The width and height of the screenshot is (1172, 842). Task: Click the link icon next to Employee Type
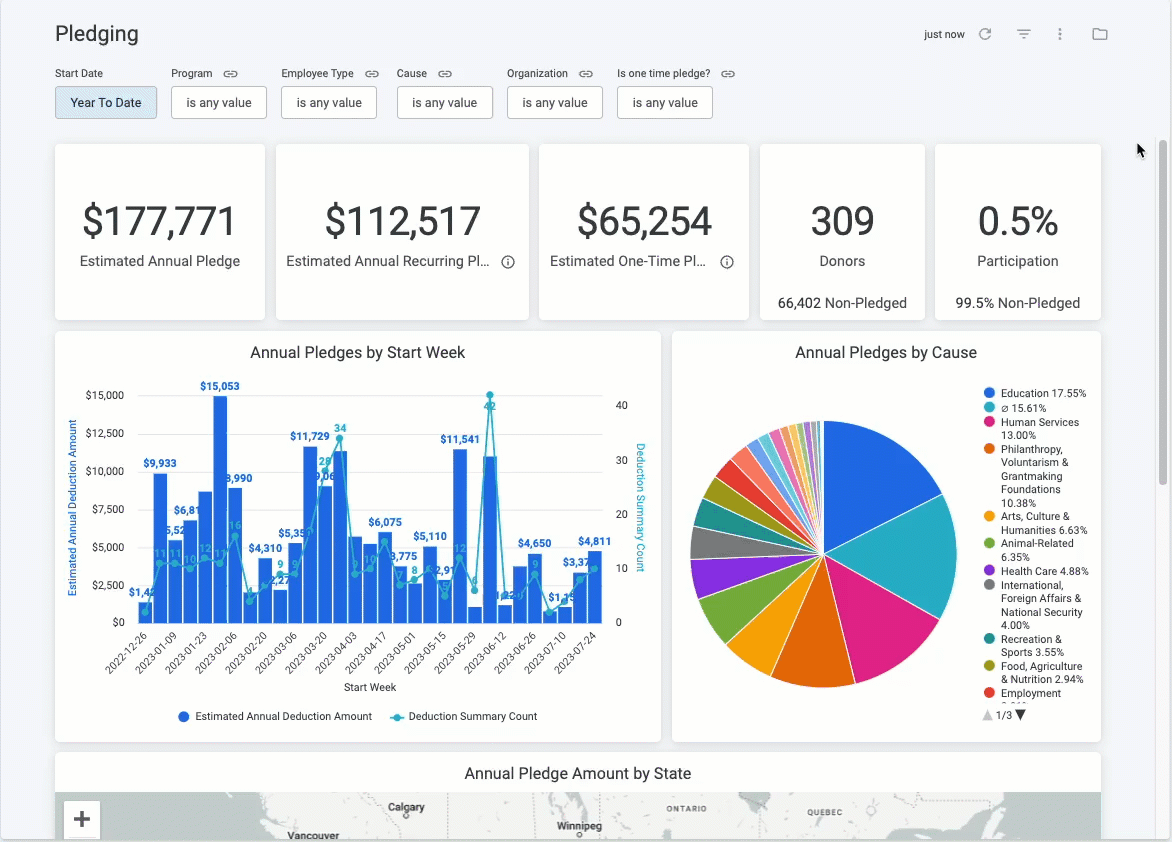pos(371,73)
